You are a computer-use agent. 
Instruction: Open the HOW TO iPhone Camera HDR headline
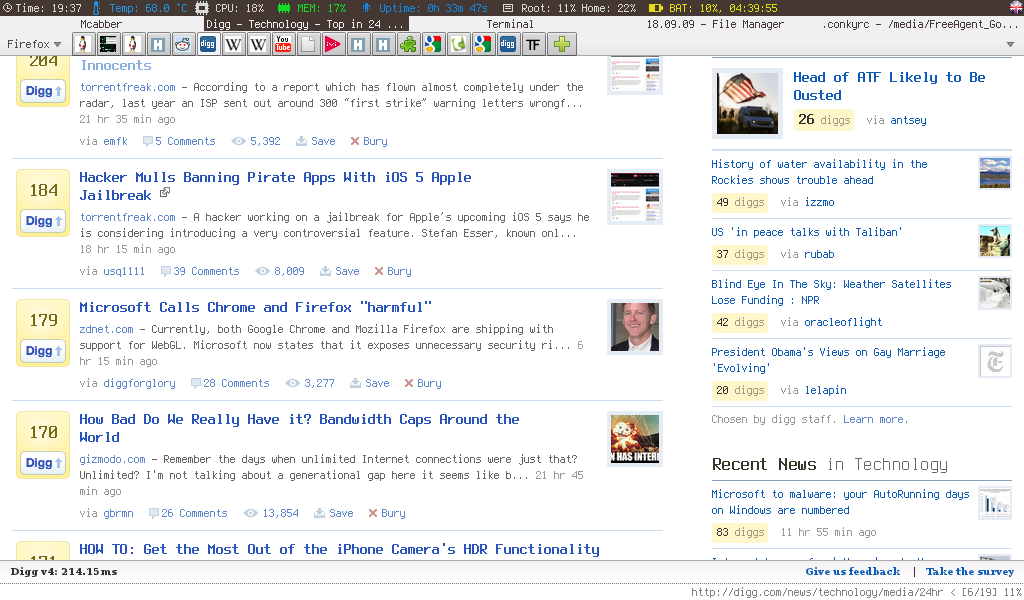click(x=339, y=549)
